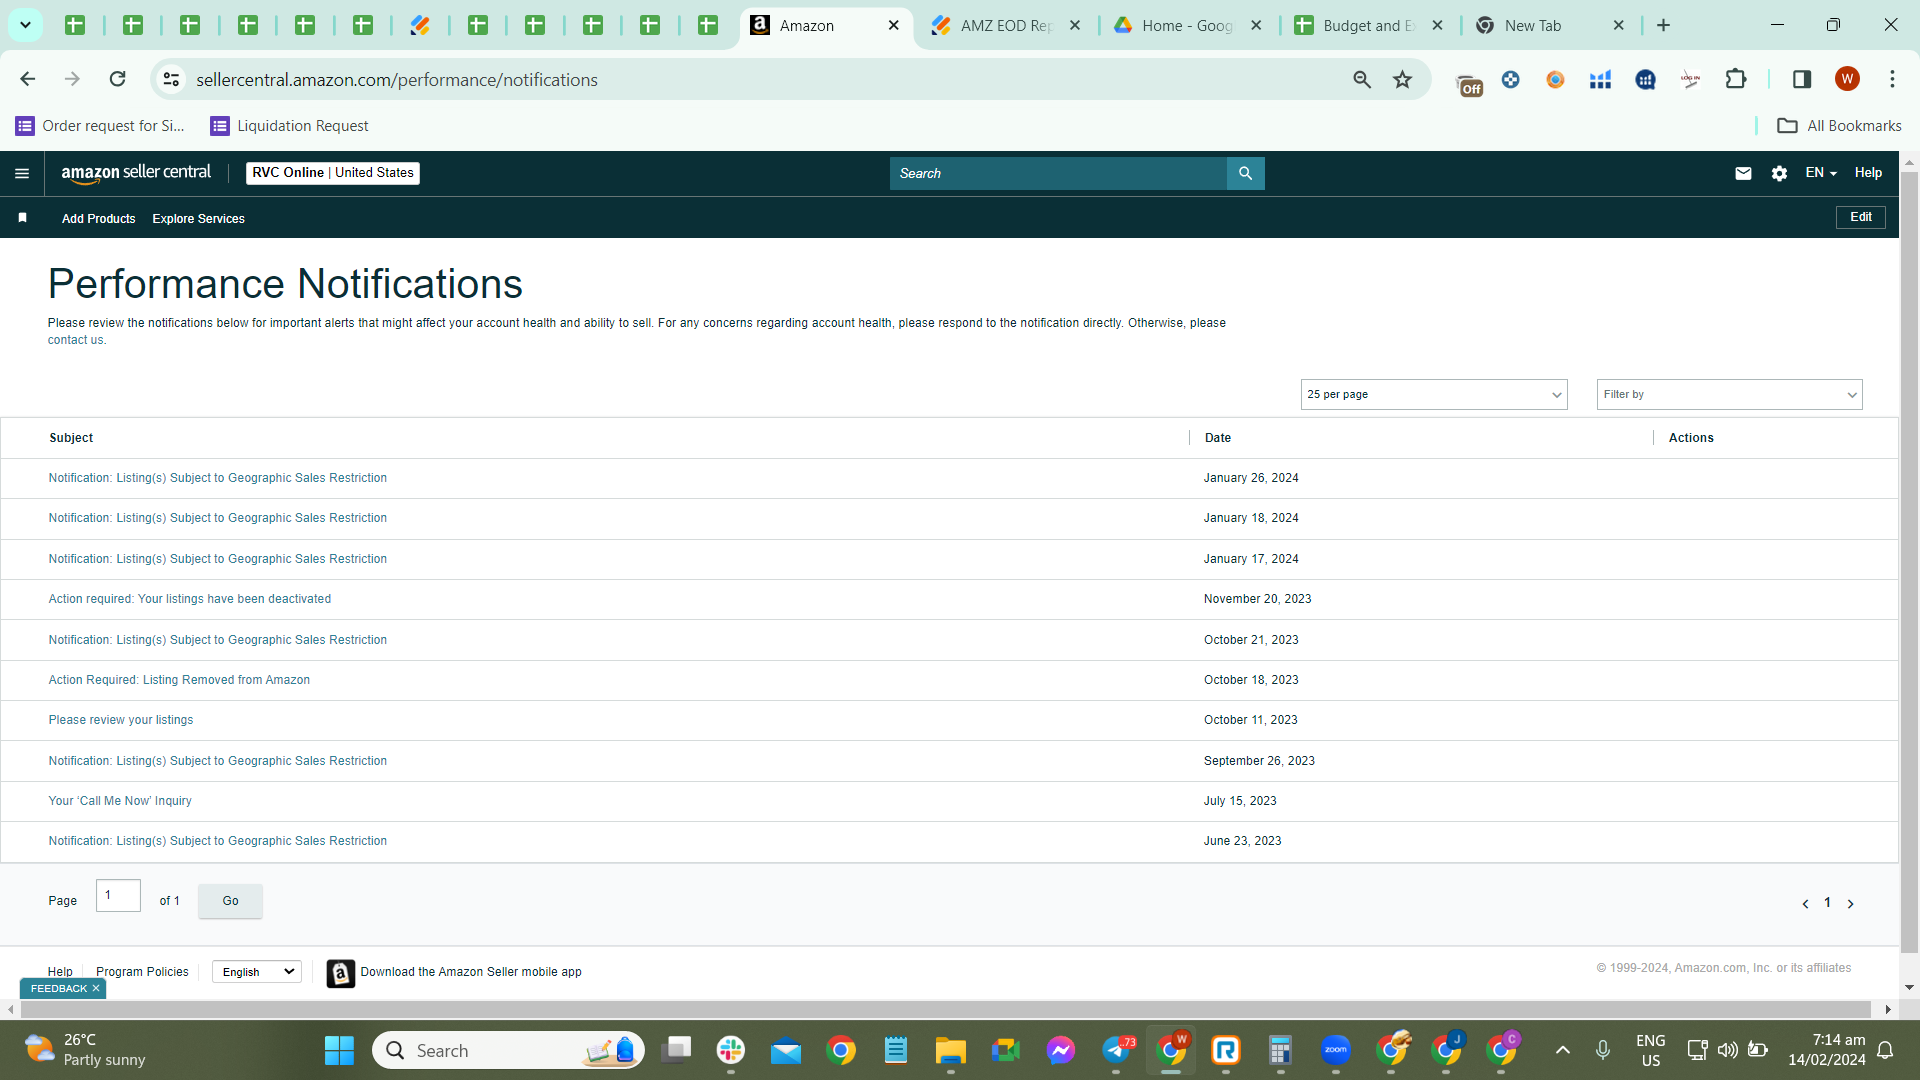The height and width of the screenshot is (1080, 1920).
Task: Switch to the Home - Google Drive tab
Action: pos(1187,26)
